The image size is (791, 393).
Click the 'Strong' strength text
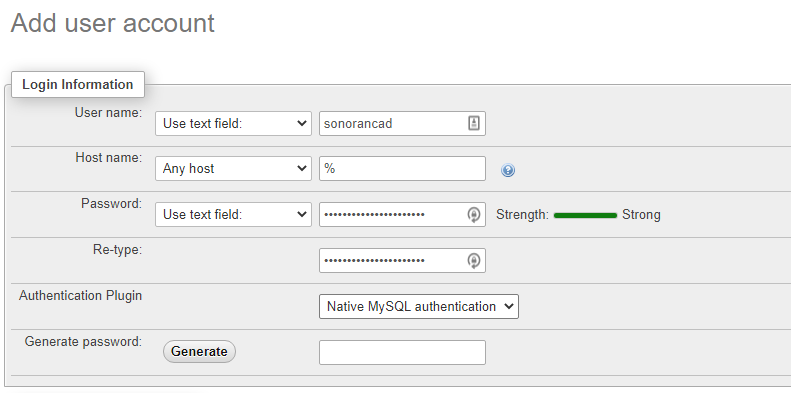641,215
